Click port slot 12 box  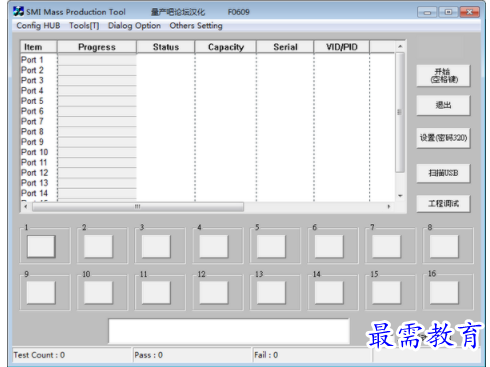[214, 292]
